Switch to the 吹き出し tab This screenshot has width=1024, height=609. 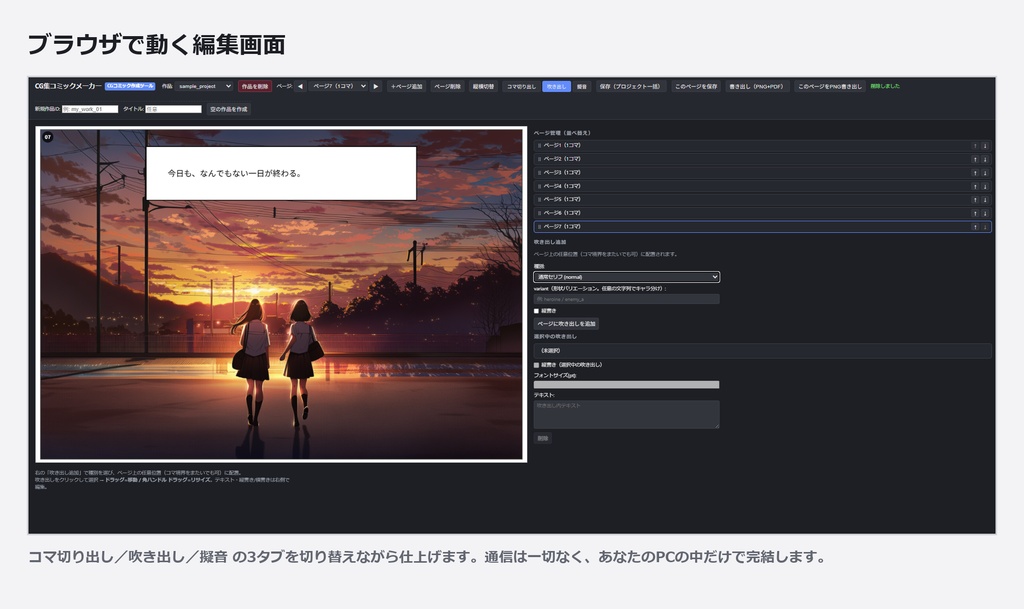click(x=556, y=86)
